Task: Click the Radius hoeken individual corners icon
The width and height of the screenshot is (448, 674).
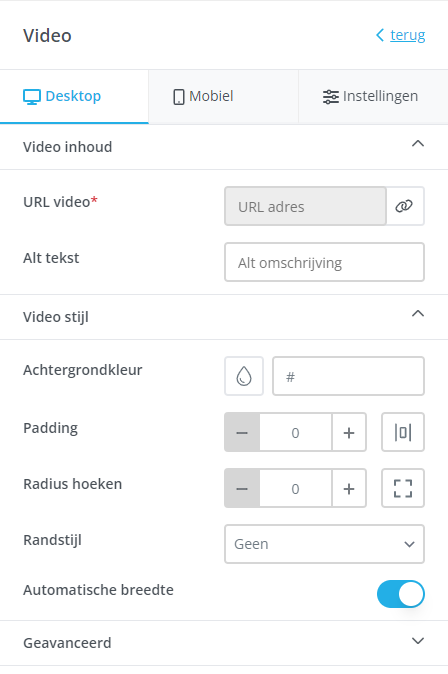Action: click(x=403, y=488)
